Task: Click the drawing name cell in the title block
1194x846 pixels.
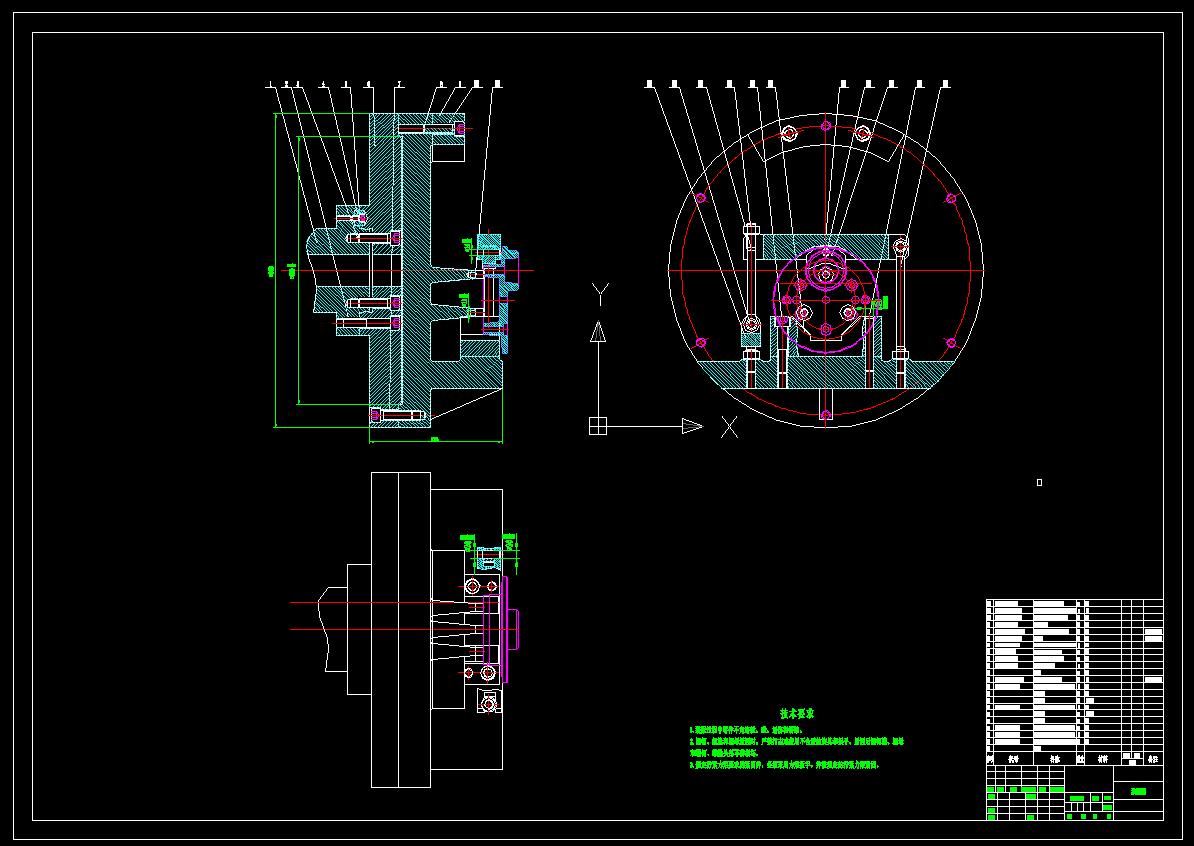Action: point(1138,792)
